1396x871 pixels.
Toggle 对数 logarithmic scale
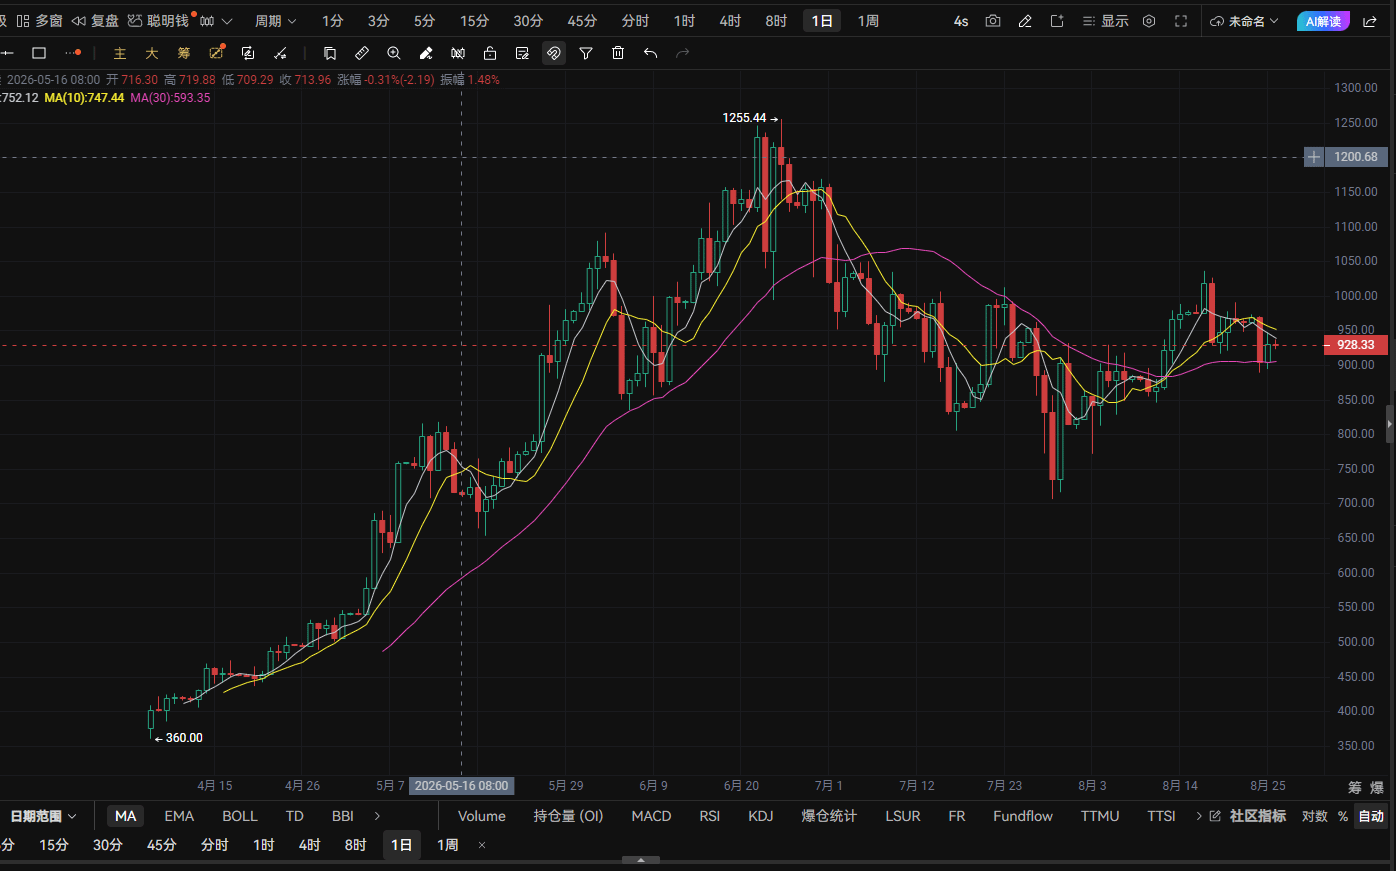pyautogui.click(x=1315, y=816)
